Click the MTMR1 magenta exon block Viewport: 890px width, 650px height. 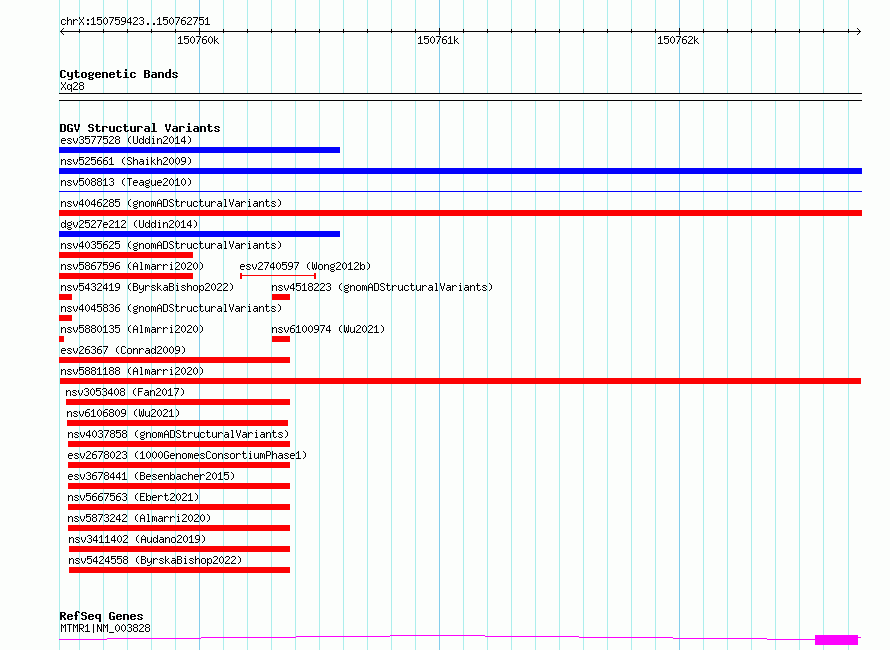point(836,640)
